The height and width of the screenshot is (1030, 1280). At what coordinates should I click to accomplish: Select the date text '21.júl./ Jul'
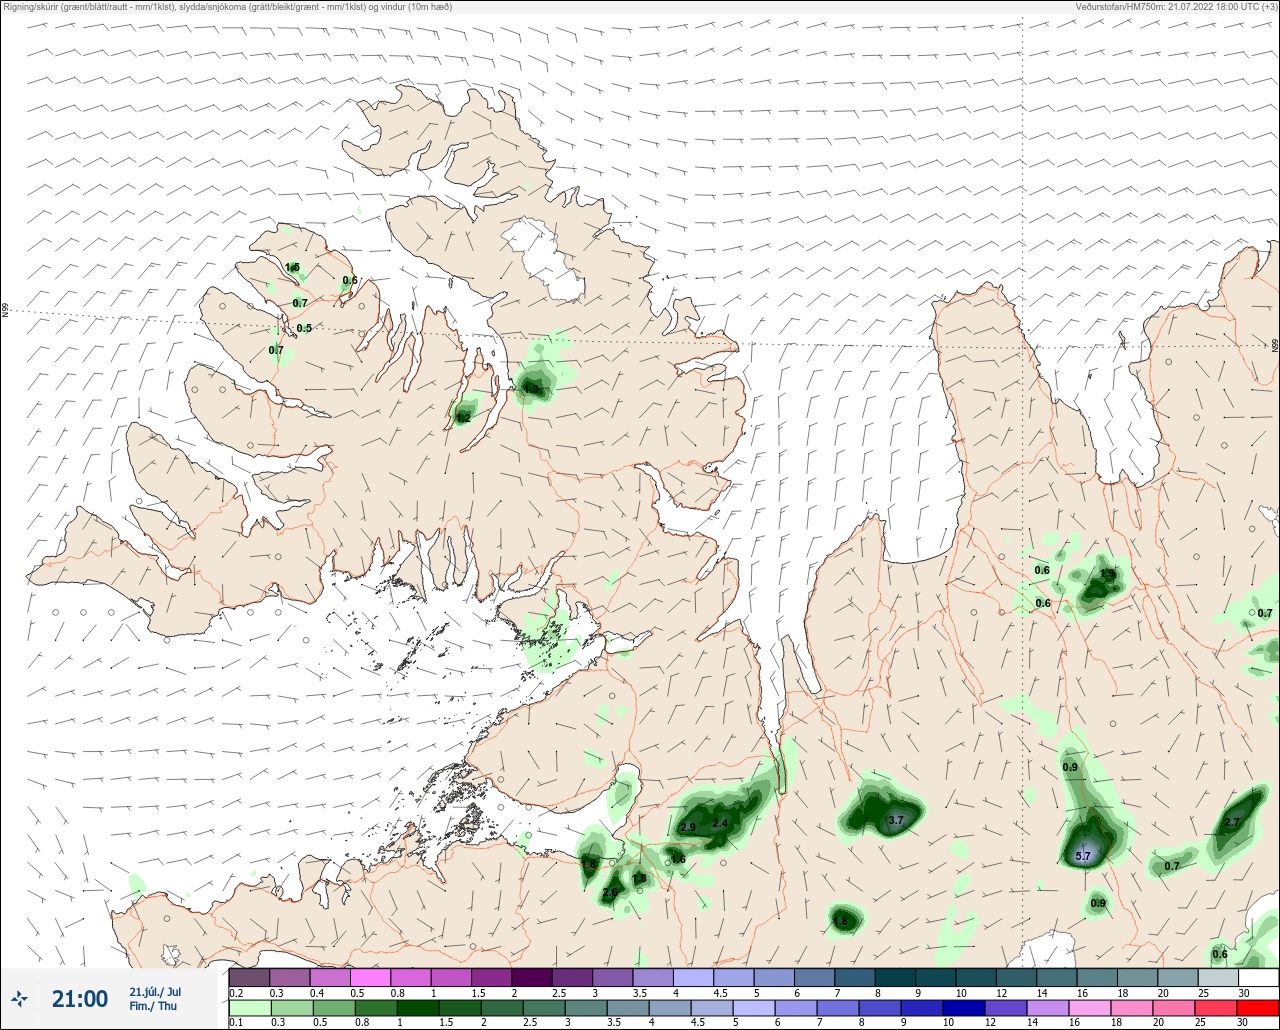155,992
